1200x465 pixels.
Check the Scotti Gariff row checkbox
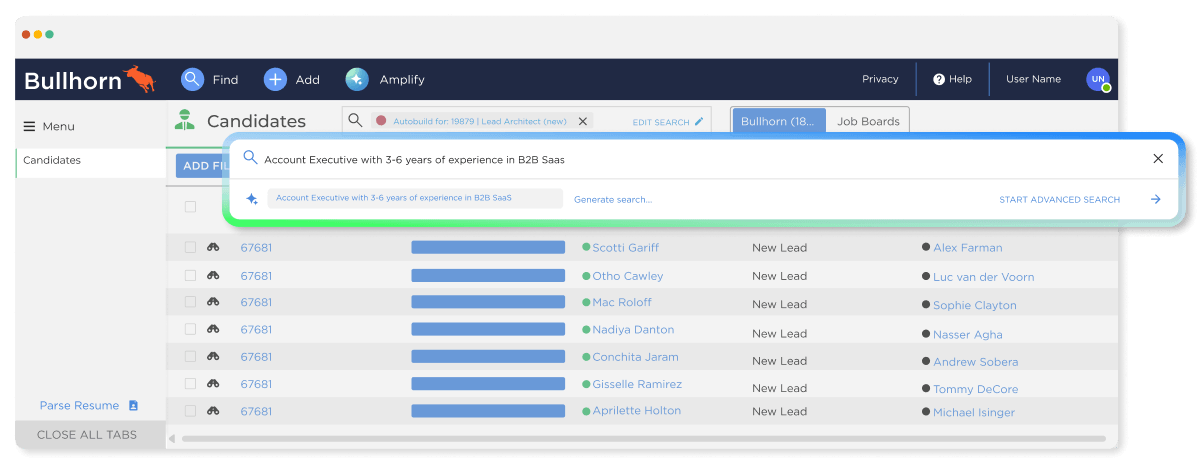coord(190,247)
